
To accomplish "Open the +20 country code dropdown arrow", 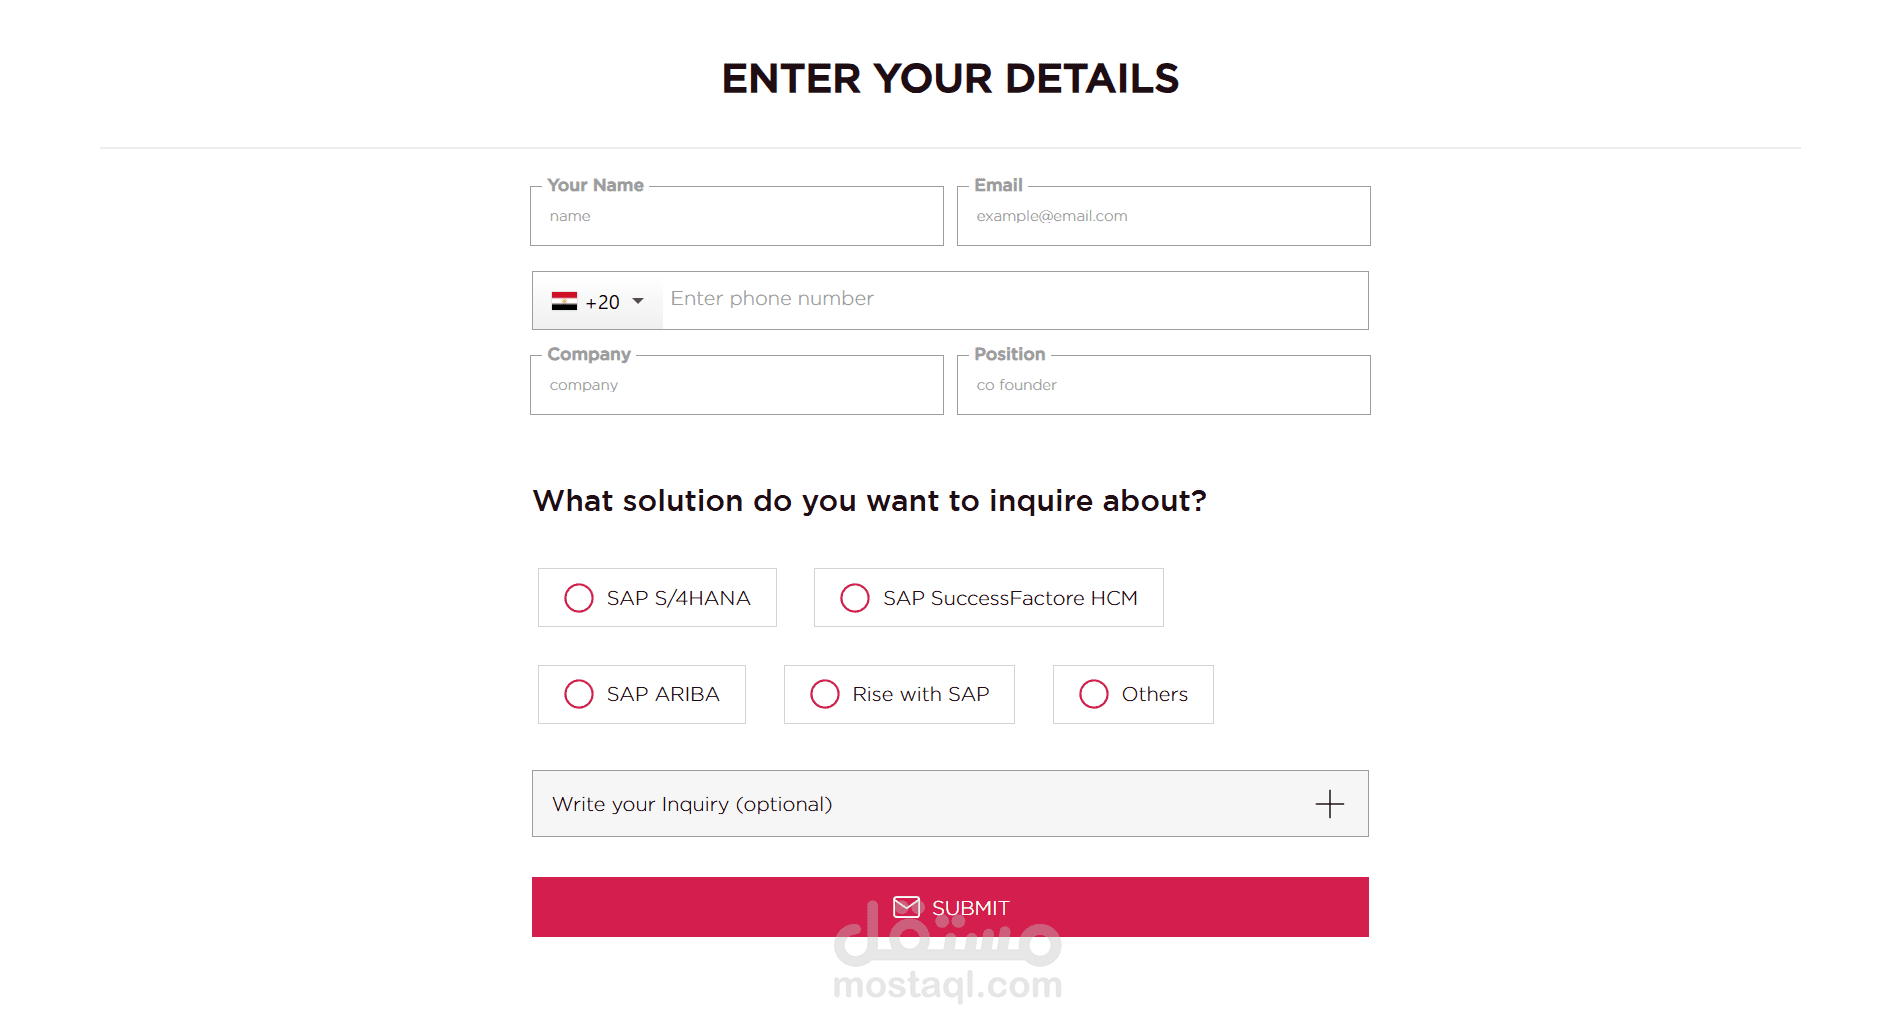I will pos(638,301).
